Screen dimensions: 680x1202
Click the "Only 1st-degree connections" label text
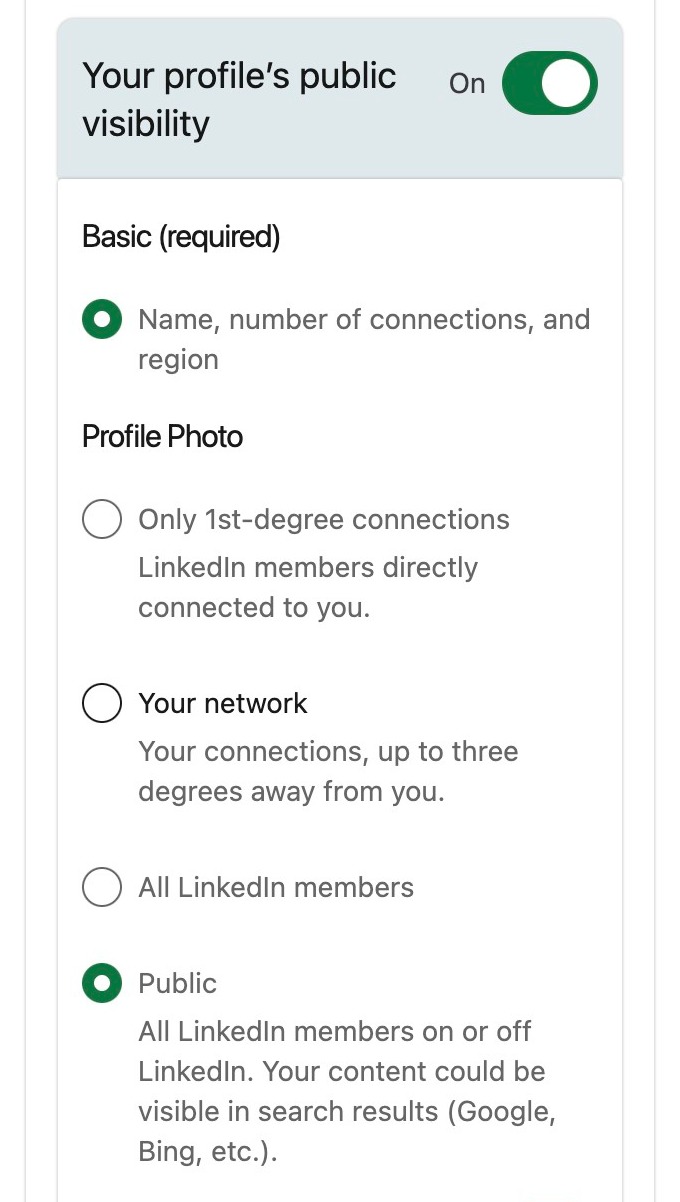pyautogui.click(x=324, y=520)
